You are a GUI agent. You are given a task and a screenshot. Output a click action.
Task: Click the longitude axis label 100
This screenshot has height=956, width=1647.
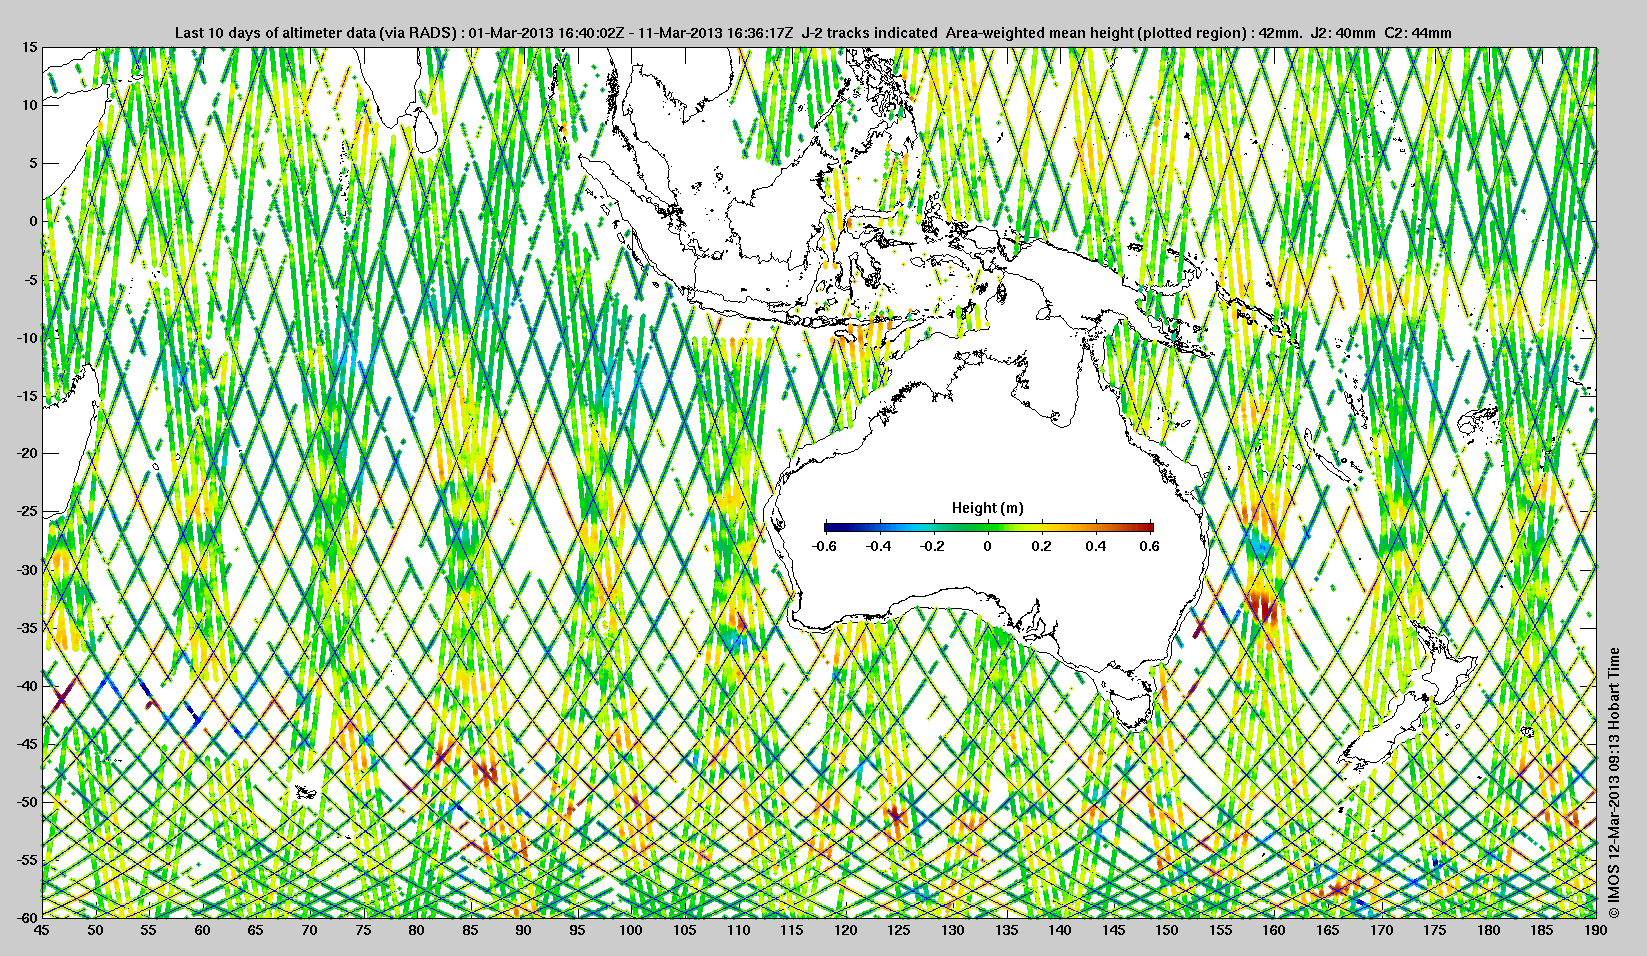tap(631, 930)
